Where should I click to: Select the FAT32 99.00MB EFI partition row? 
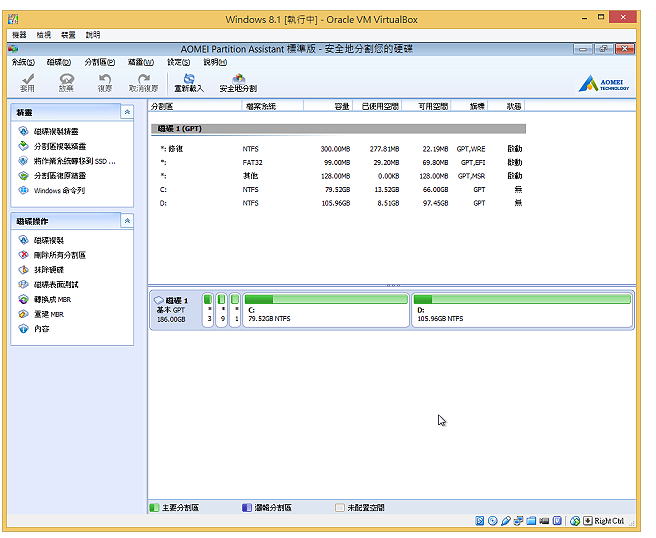(x=338, y=162)
